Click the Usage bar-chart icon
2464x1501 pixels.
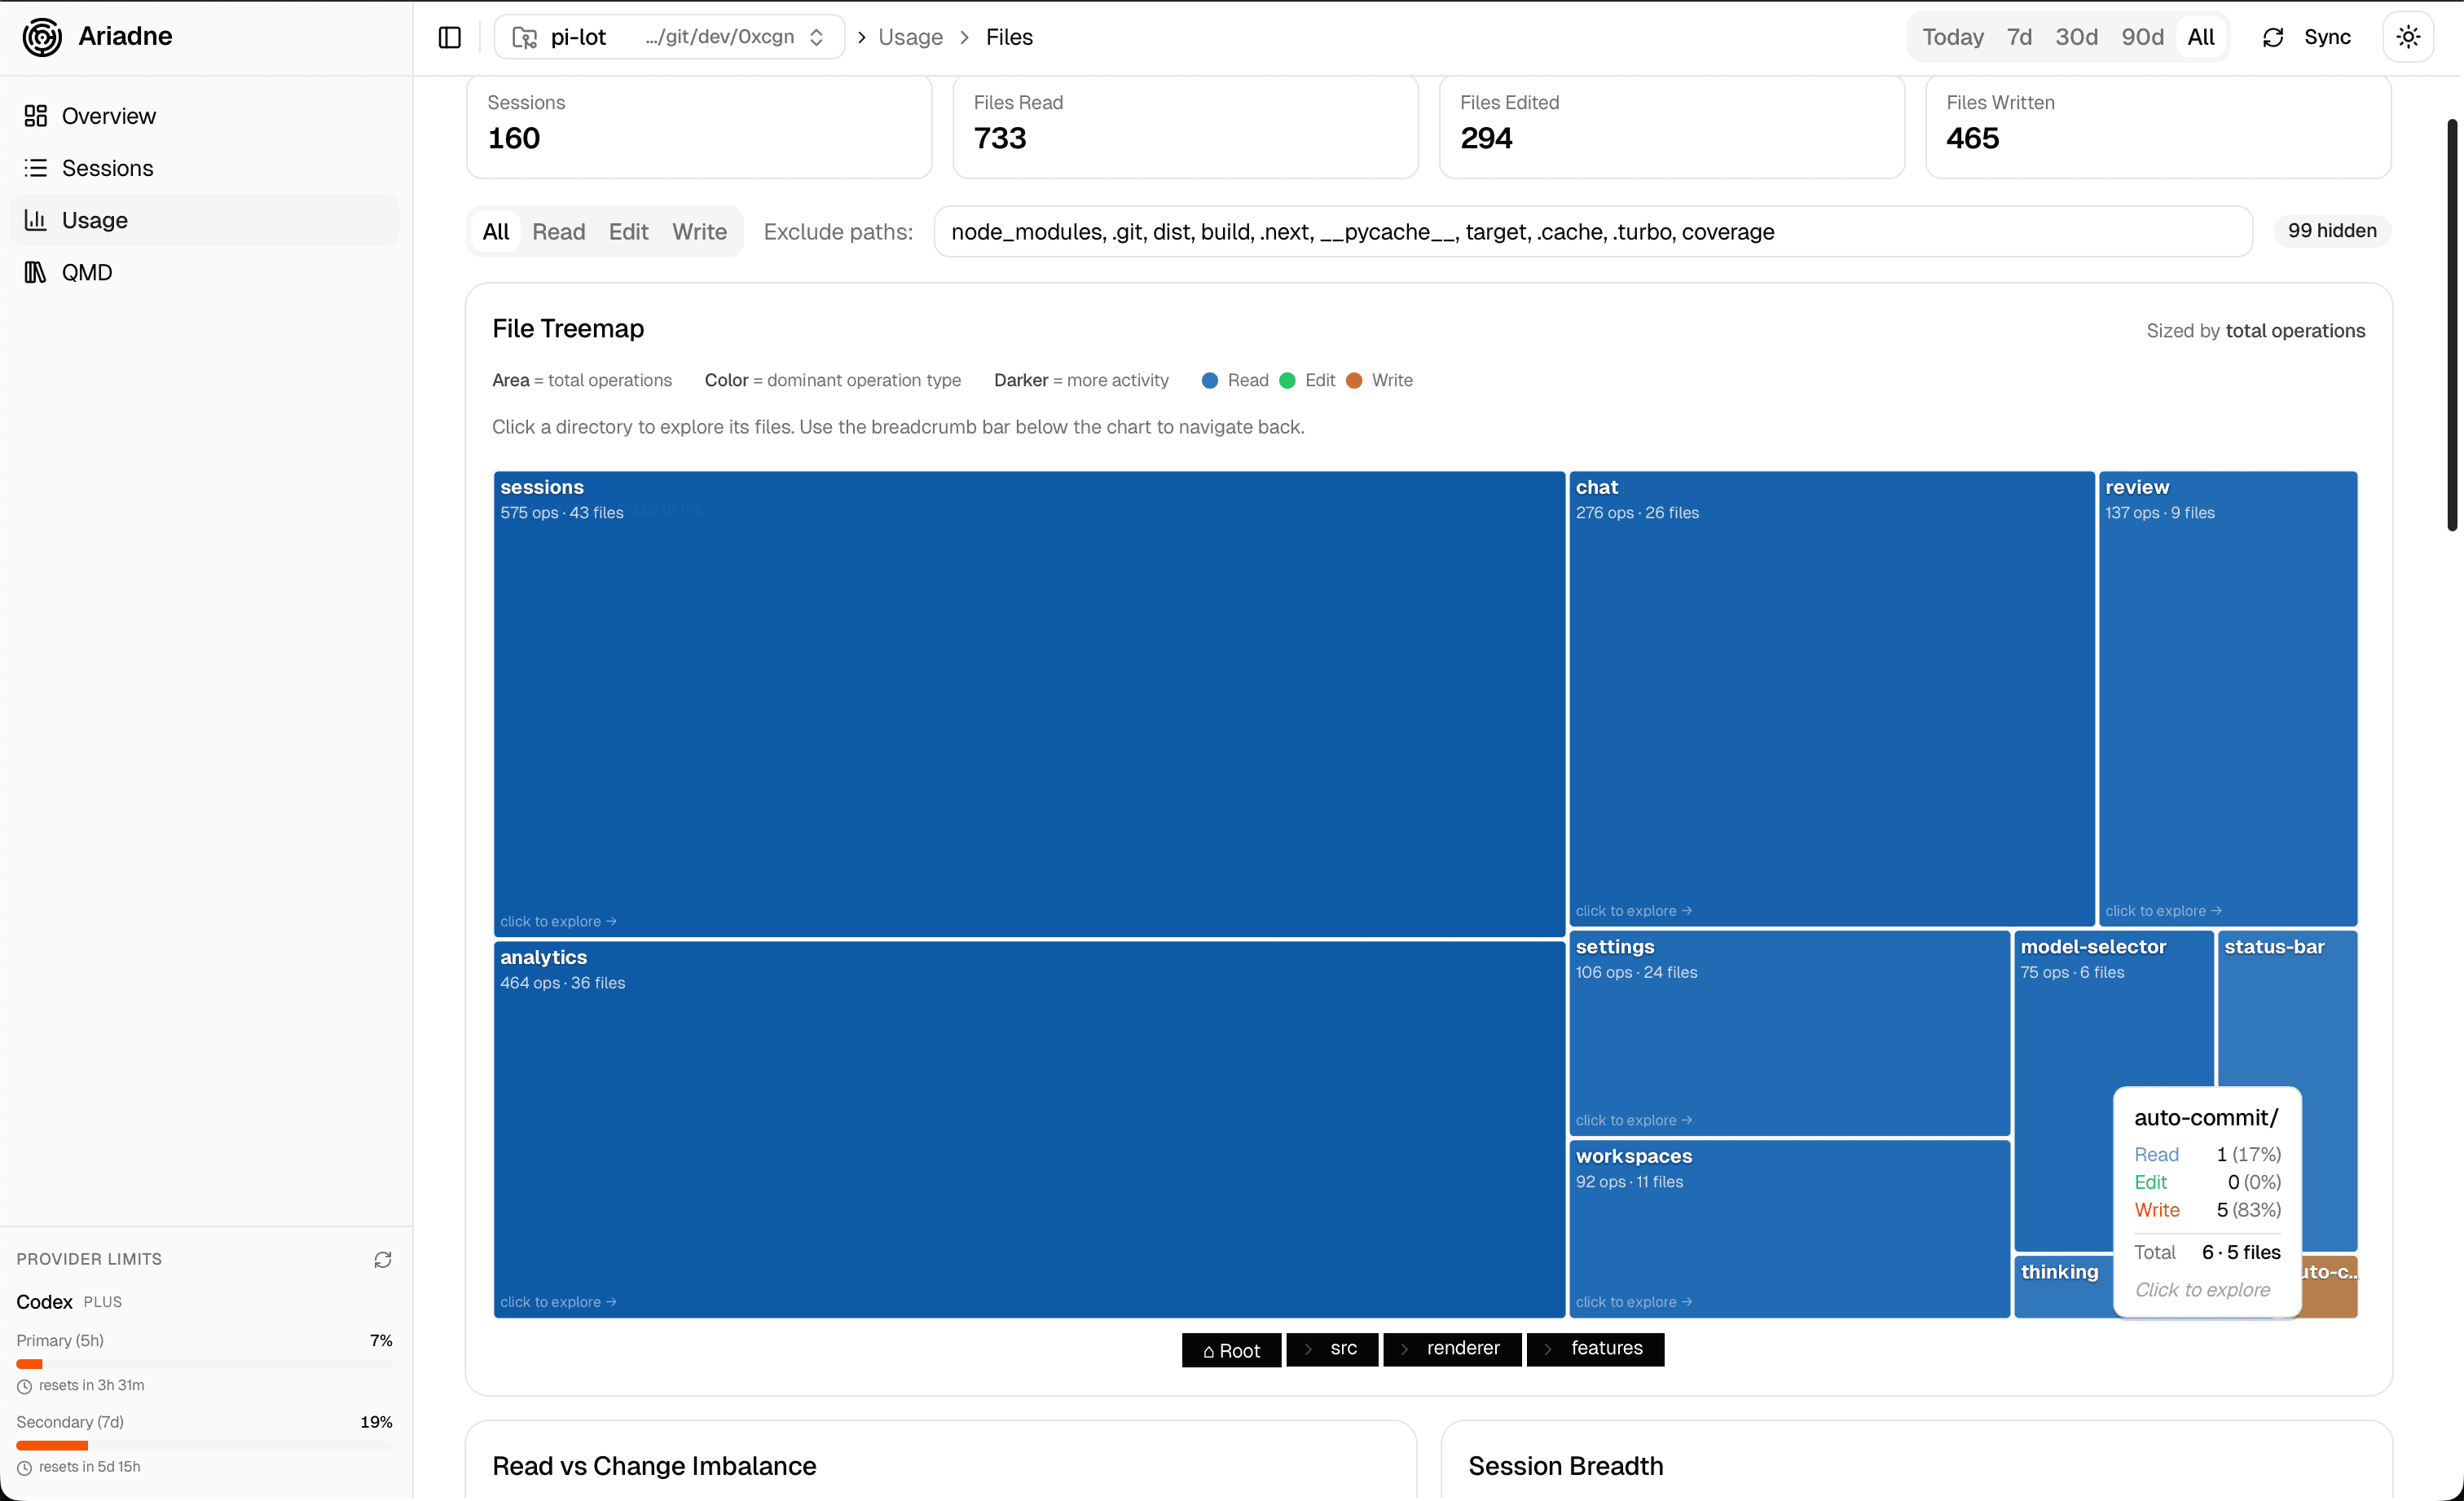[x=36, y=220]
